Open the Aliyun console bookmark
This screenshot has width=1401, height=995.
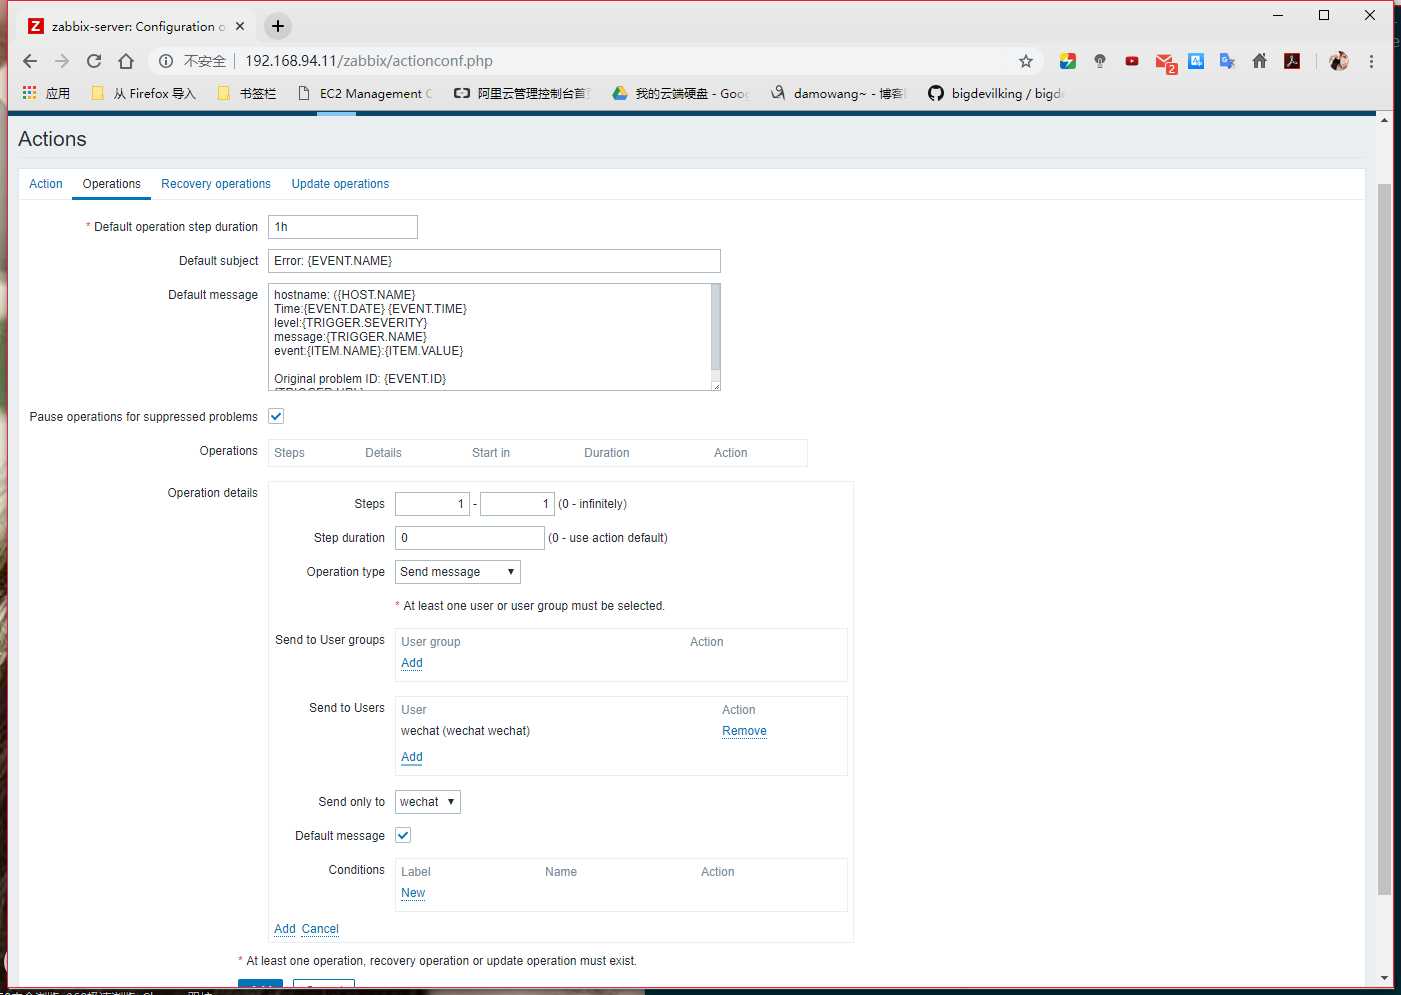522,93
